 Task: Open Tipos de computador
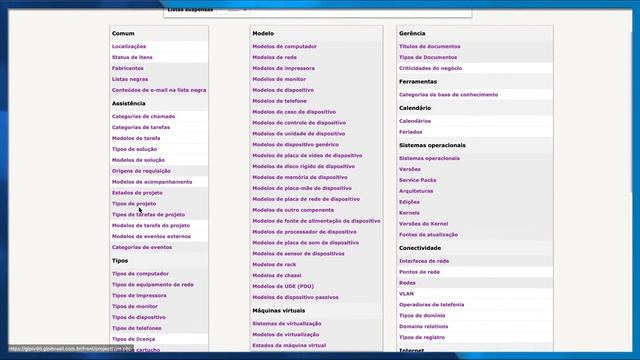pos(140,274)
